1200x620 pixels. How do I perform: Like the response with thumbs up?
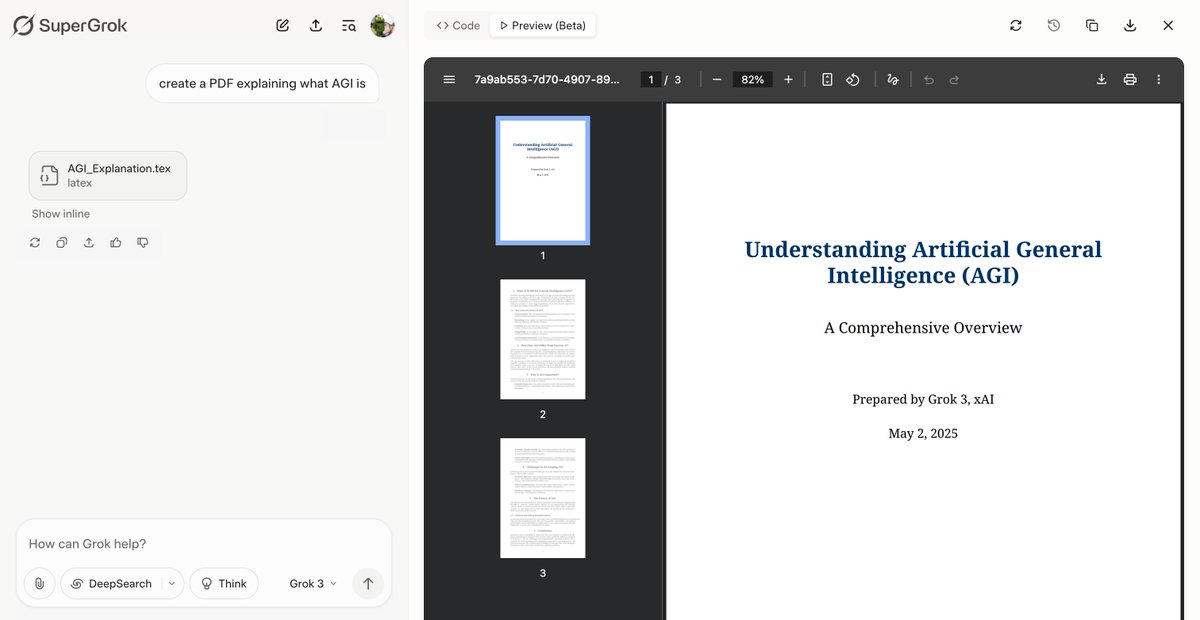click(116, 242)
